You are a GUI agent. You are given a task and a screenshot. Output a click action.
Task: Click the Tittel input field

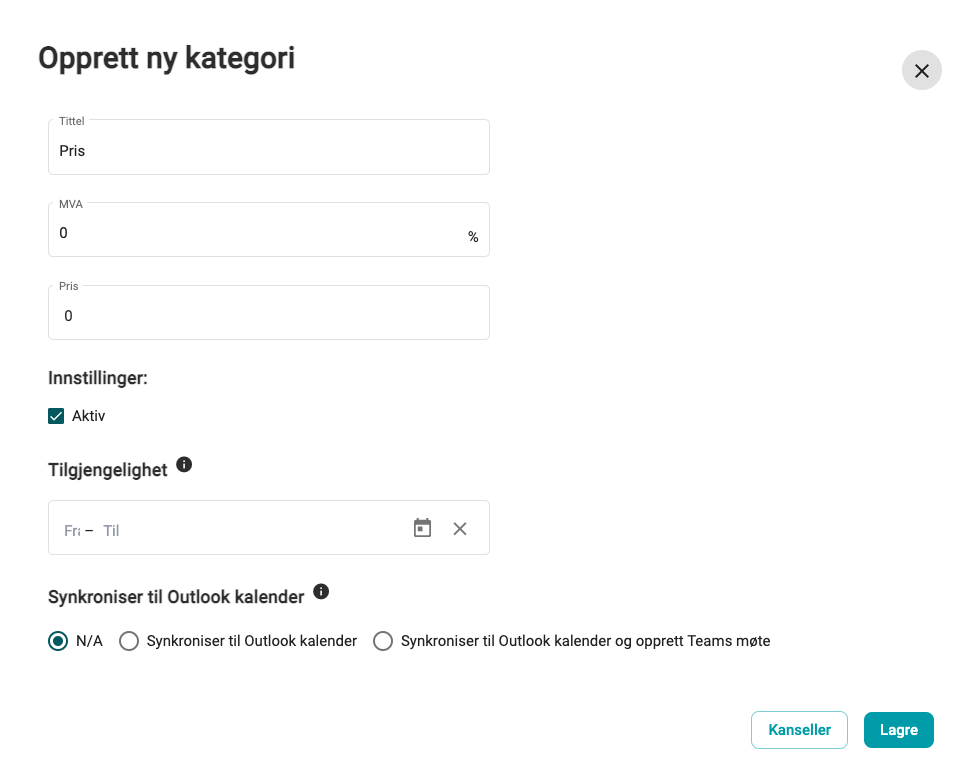pyautogui.click(x=269, y=148)
